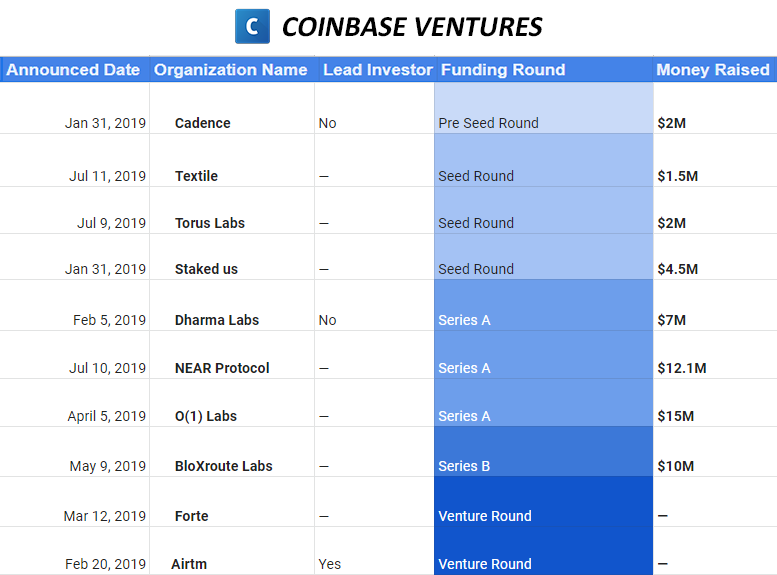This screenshot has width=777, height=575.
Task: Select the Organization Name column header
Action: pos(231,70)
